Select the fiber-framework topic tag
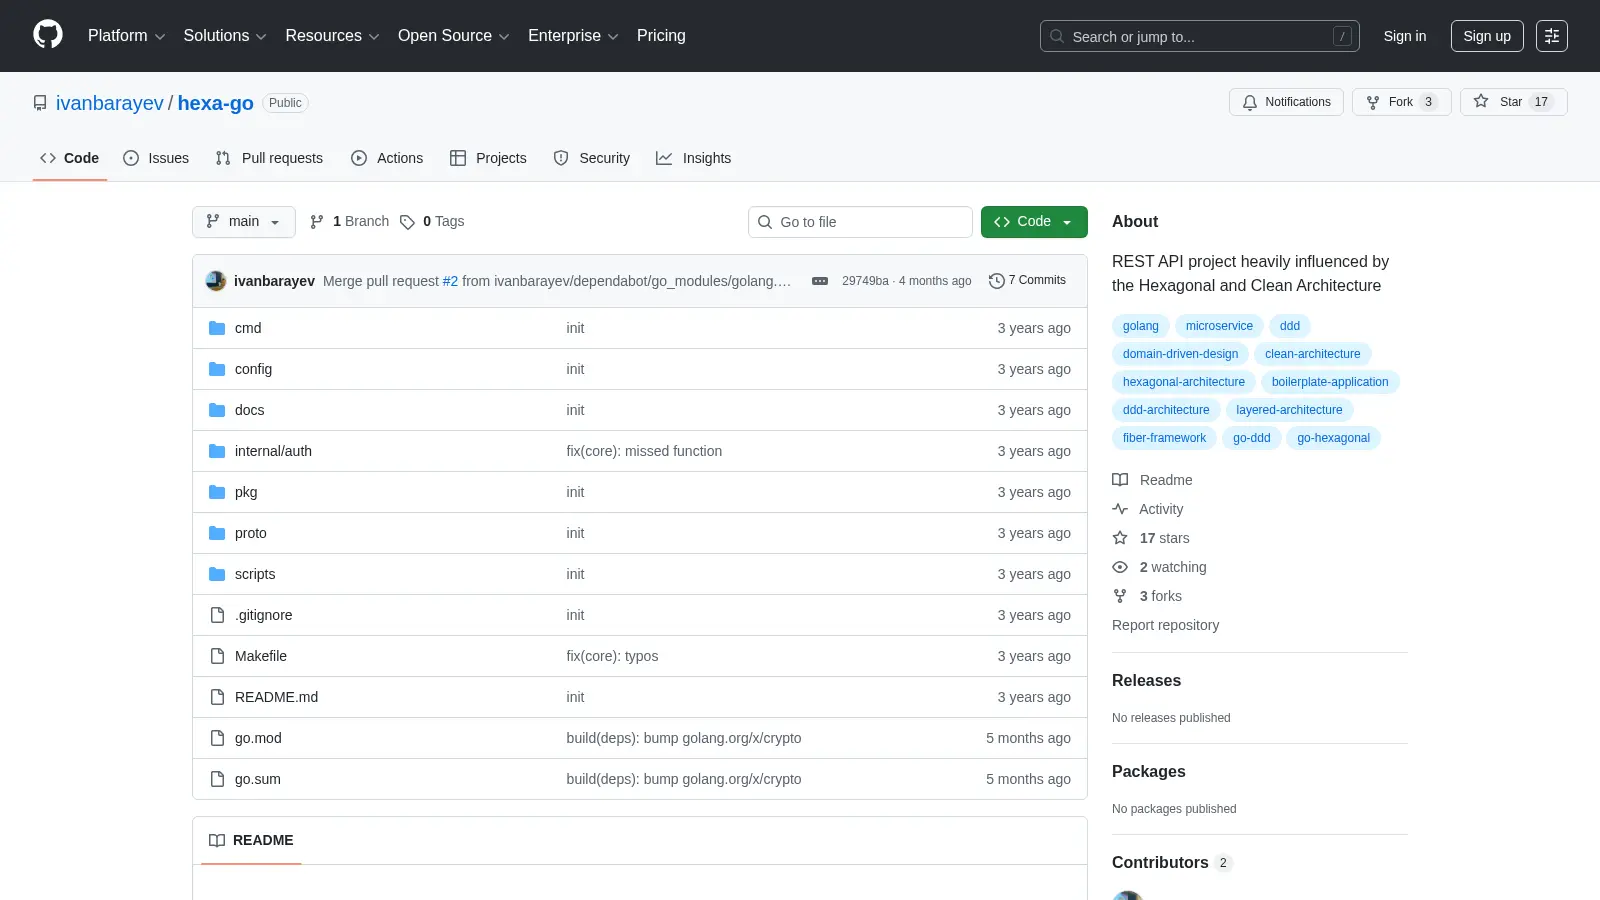The image size is (1600, 900). coord(1164,438)
